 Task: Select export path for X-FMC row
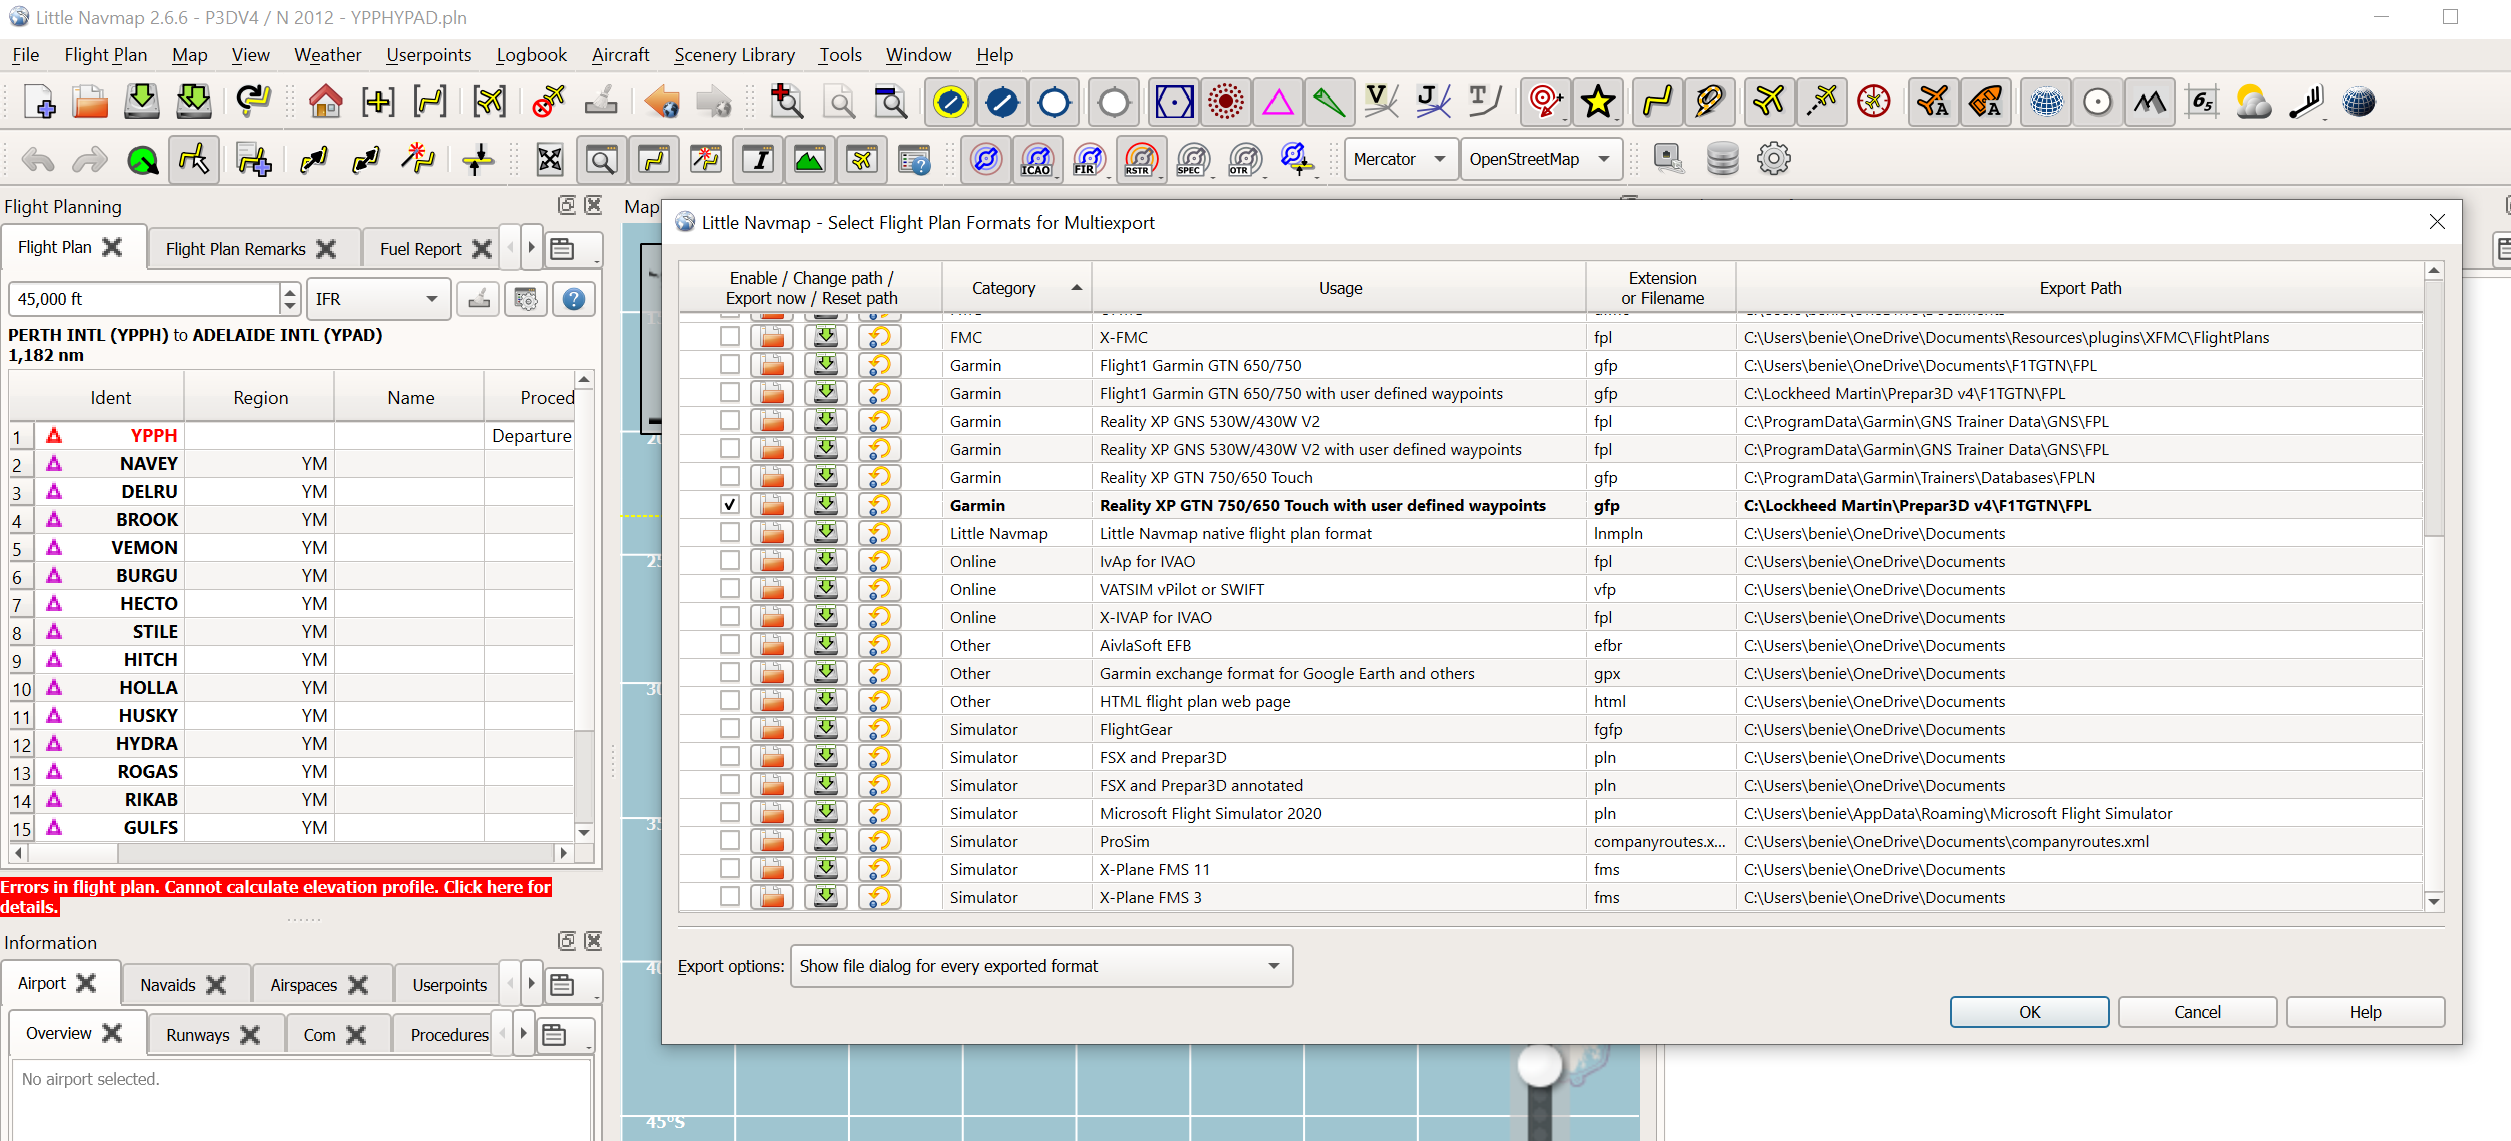click(772, 338)
